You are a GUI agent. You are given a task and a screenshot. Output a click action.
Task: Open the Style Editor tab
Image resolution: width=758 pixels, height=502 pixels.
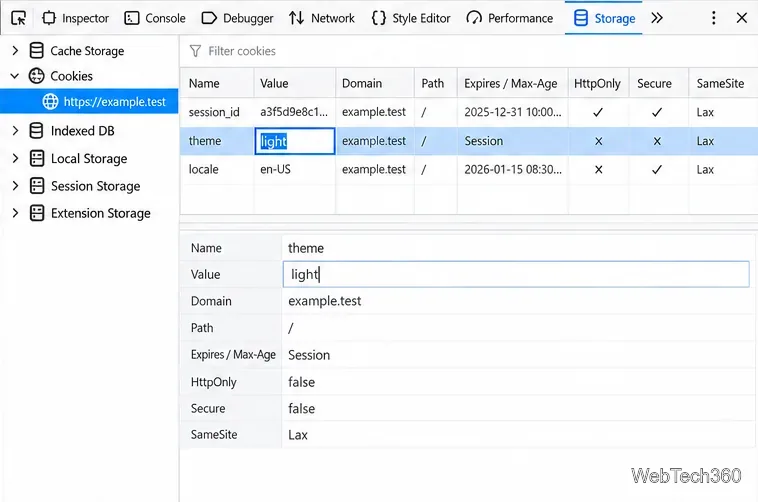pyautogui.click(x=411, y=18)
